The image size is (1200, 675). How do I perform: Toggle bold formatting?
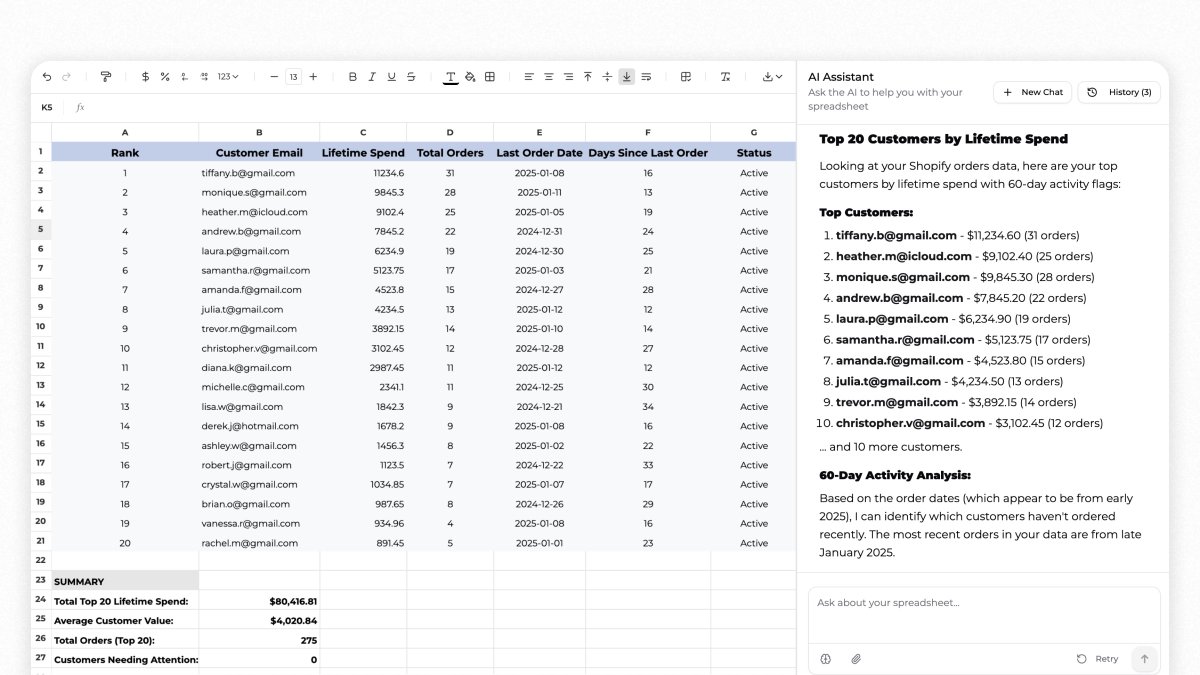click(x=352, y=77)
